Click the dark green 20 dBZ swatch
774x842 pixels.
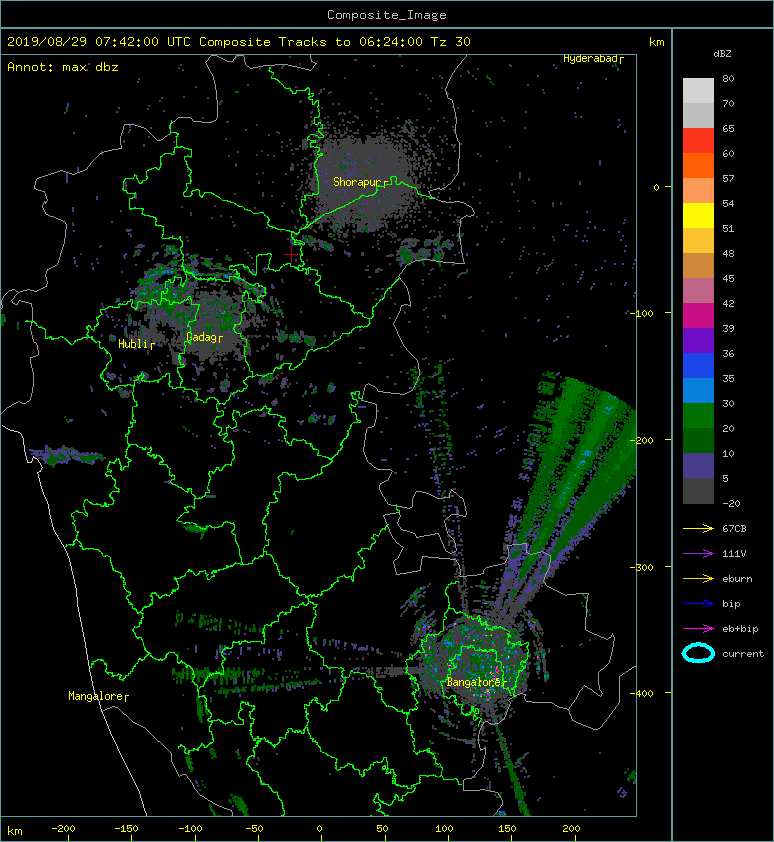pyautogui.click(x=698, y=440)
